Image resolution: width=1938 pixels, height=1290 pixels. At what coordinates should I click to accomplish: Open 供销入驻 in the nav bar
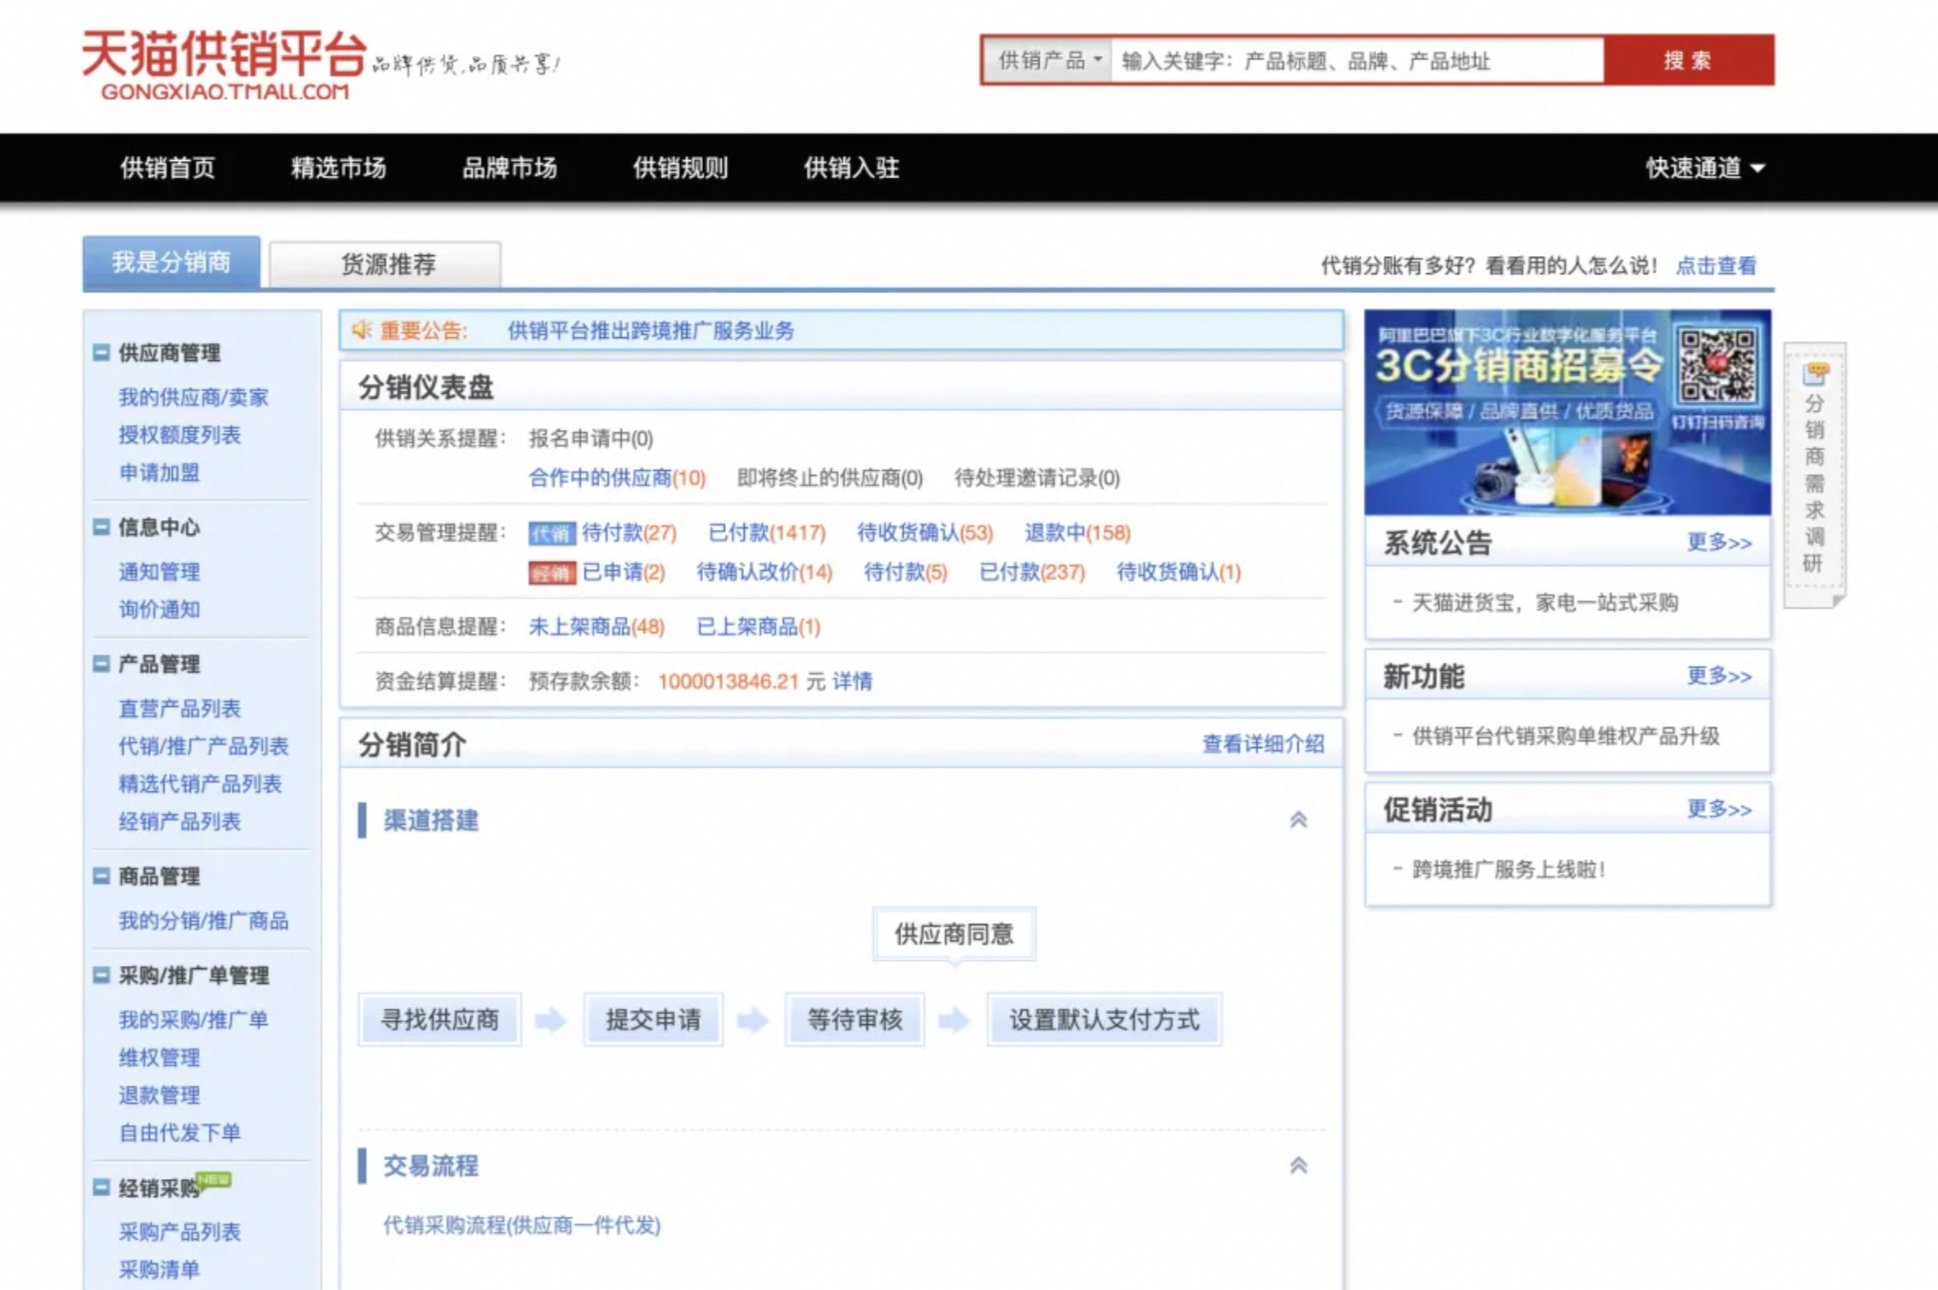852,168
